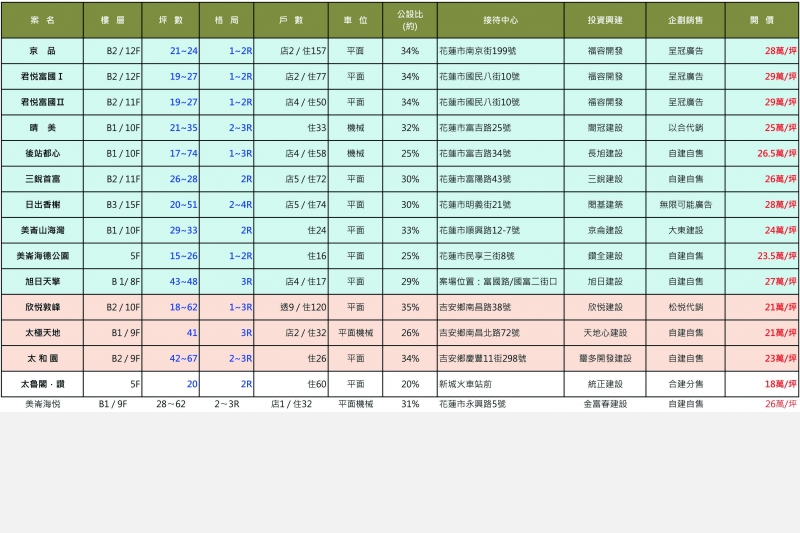
Task: Select the 旭日天擎 project name cell
Action: click(x=42, y=282)
